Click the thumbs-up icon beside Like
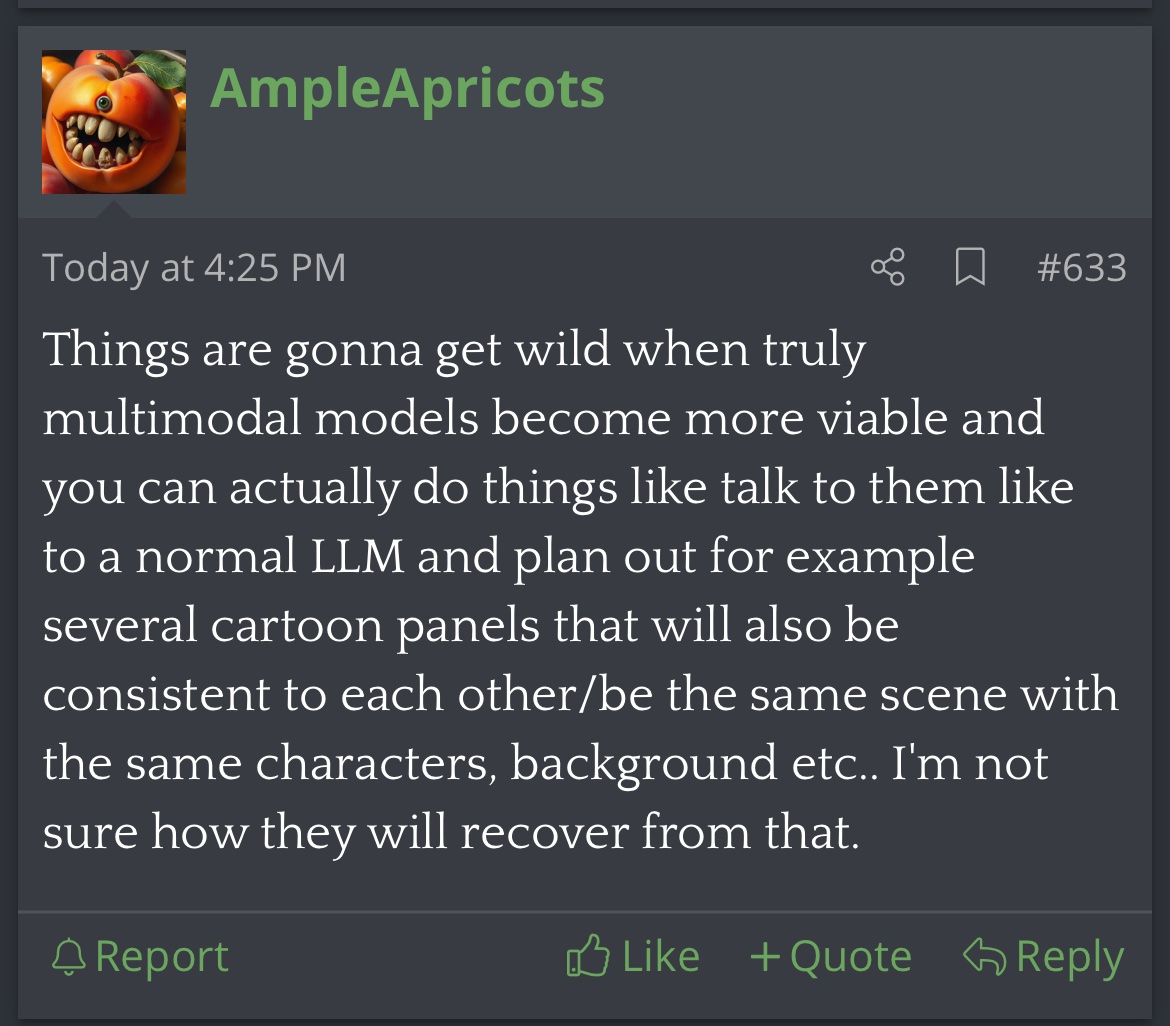The height and width of the screenshot is (1026, 1170). point(587,957)
